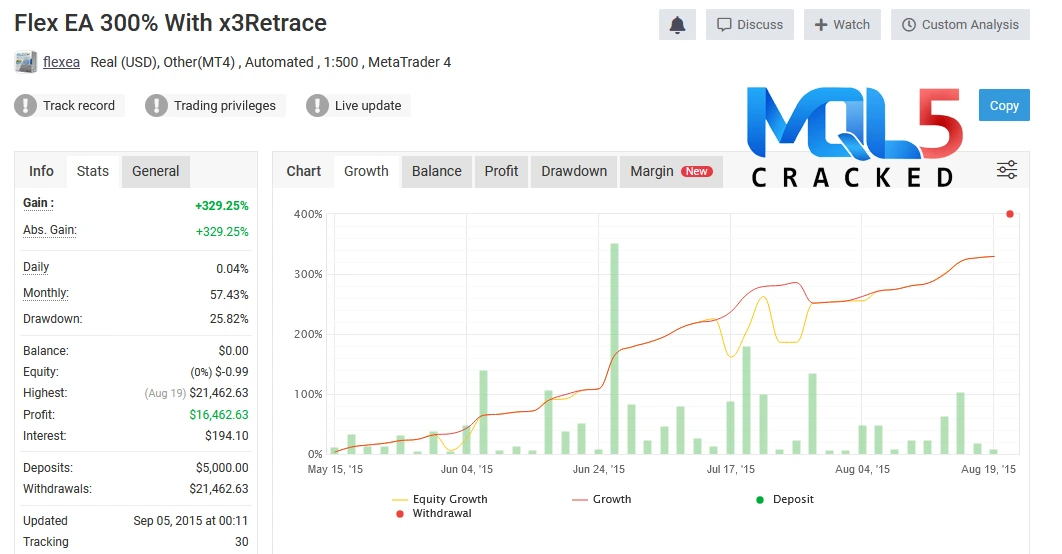Click the Tracking value 30
This screenshot has height=554, width=1062.
(242, 542)
